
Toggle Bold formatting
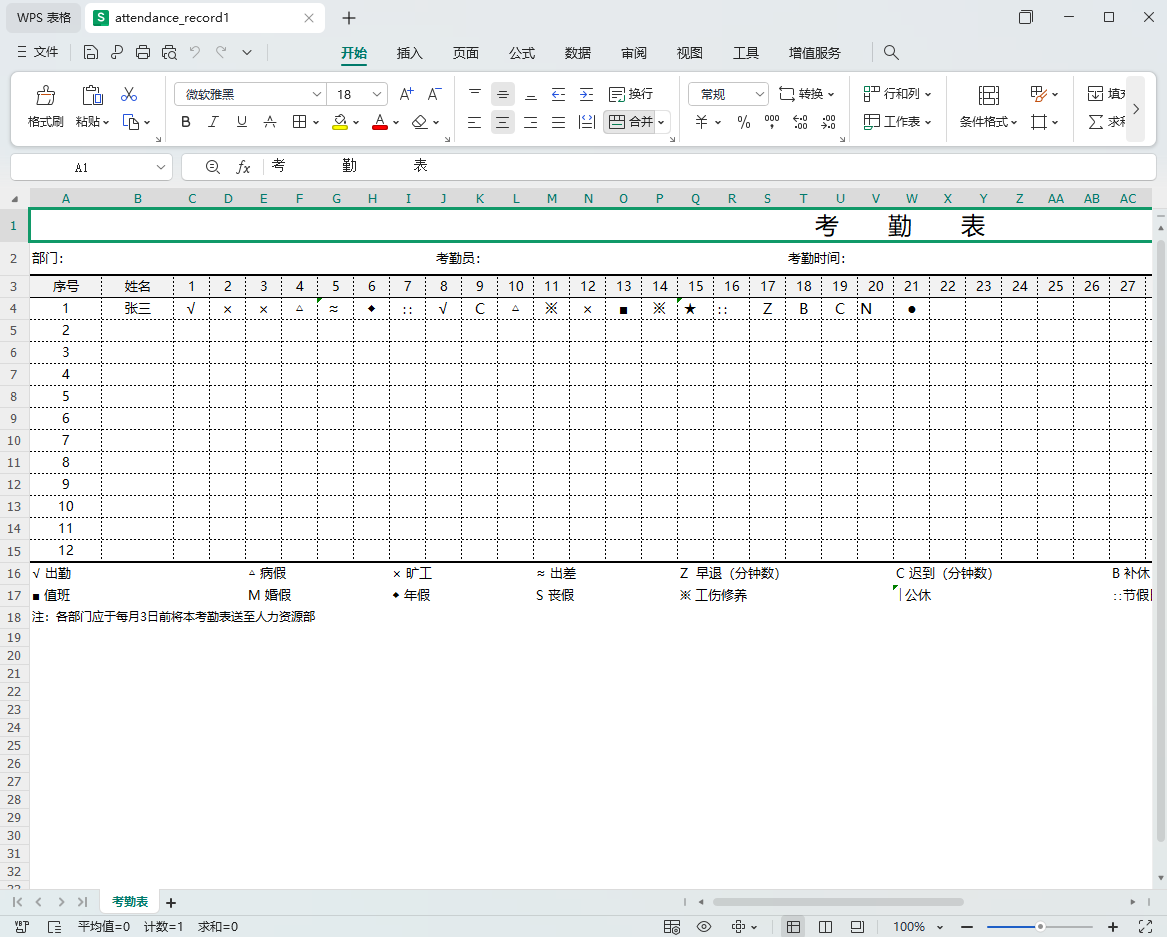(185, 121)
